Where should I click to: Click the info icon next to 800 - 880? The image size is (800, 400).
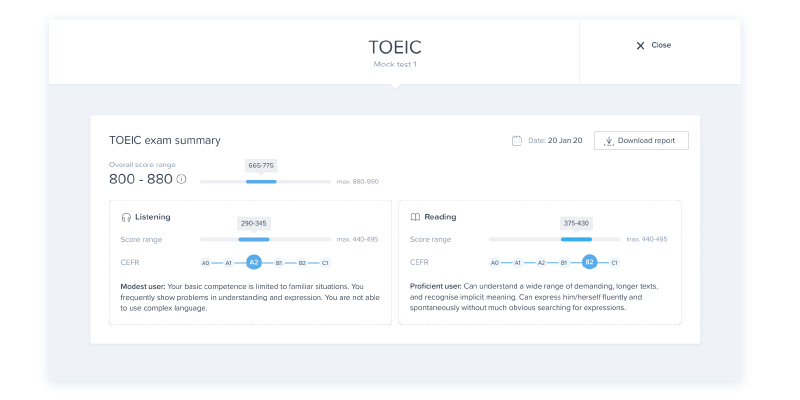pos(181,179)
